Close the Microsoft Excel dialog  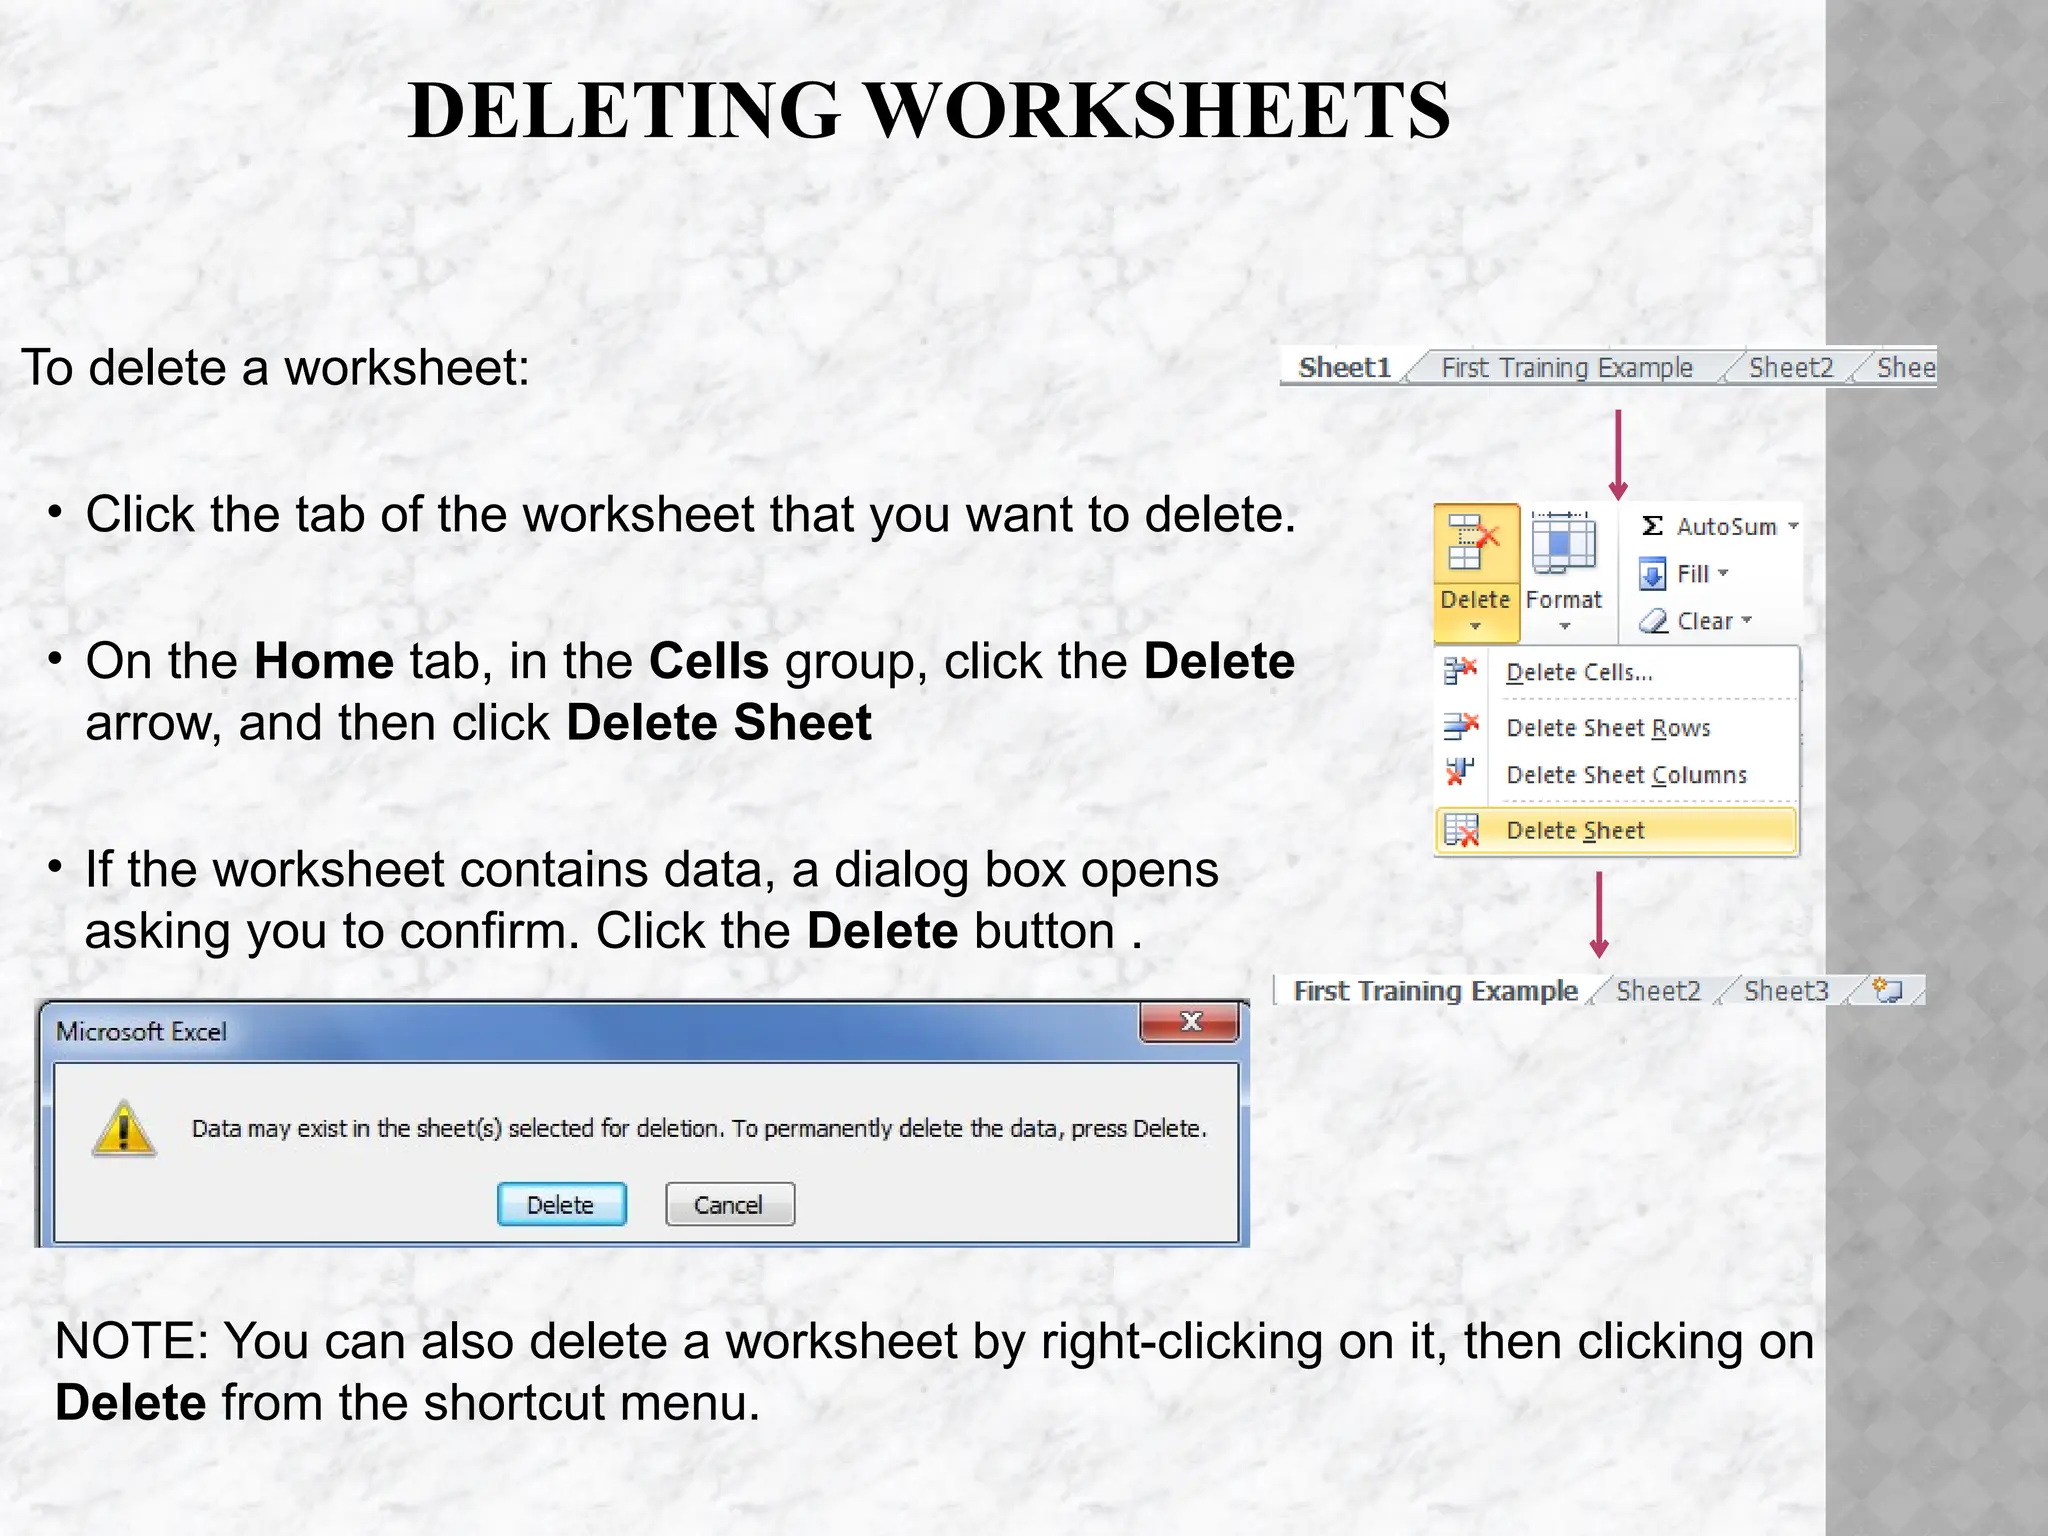[1190, 1022]
